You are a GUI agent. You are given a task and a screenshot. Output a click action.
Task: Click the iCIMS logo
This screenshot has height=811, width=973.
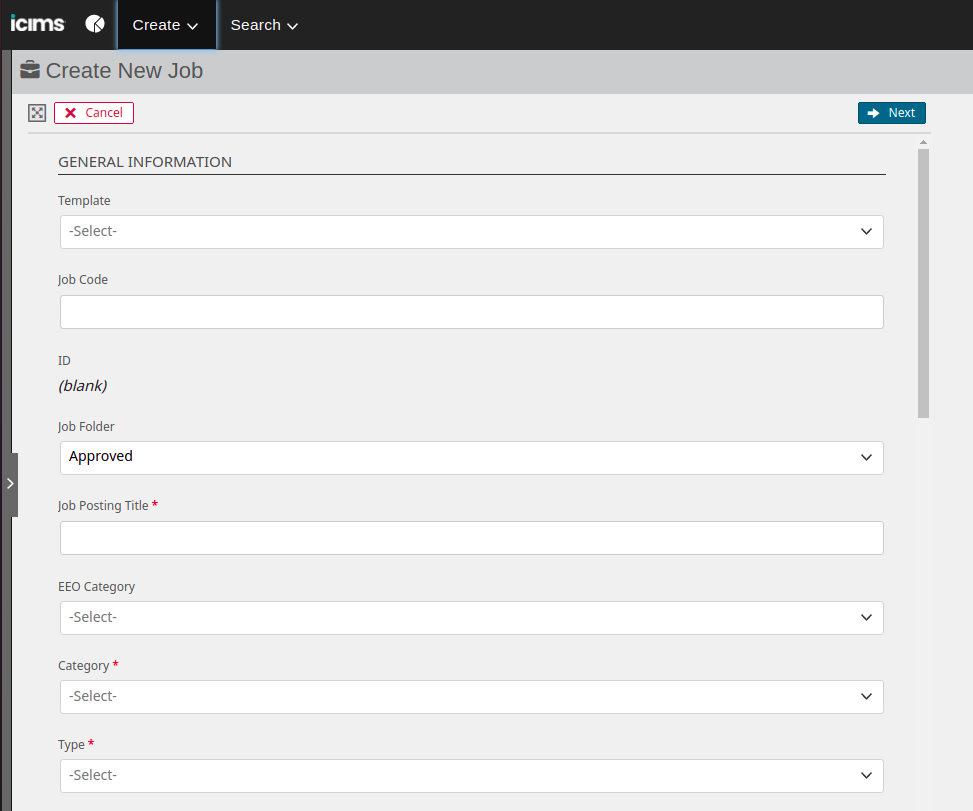point(37,24)
